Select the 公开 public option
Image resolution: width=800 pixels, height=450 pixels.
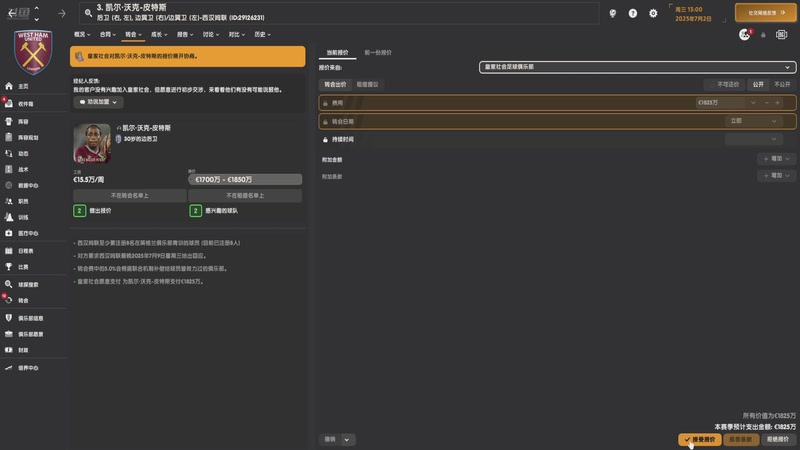coord(758,85)
